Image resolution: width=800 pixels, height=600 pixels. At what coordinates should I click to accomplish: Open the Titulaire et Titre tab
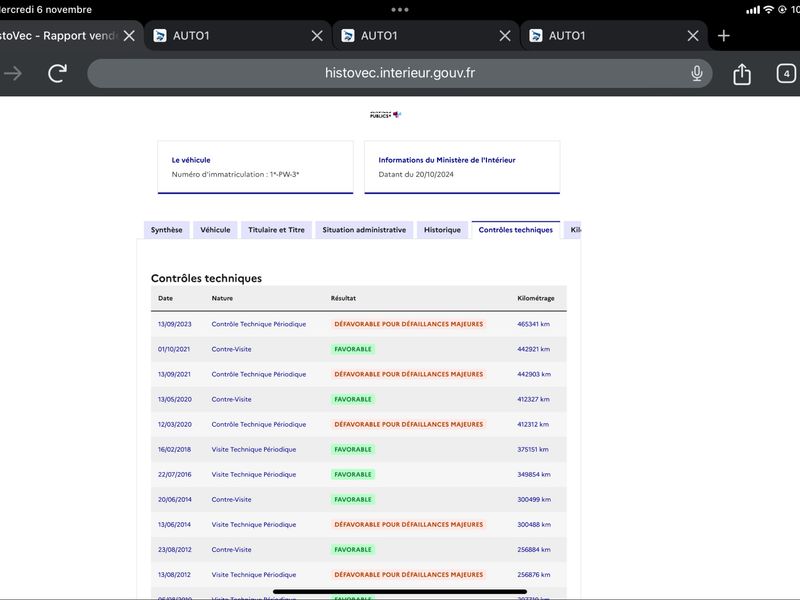tap(276, 230)
